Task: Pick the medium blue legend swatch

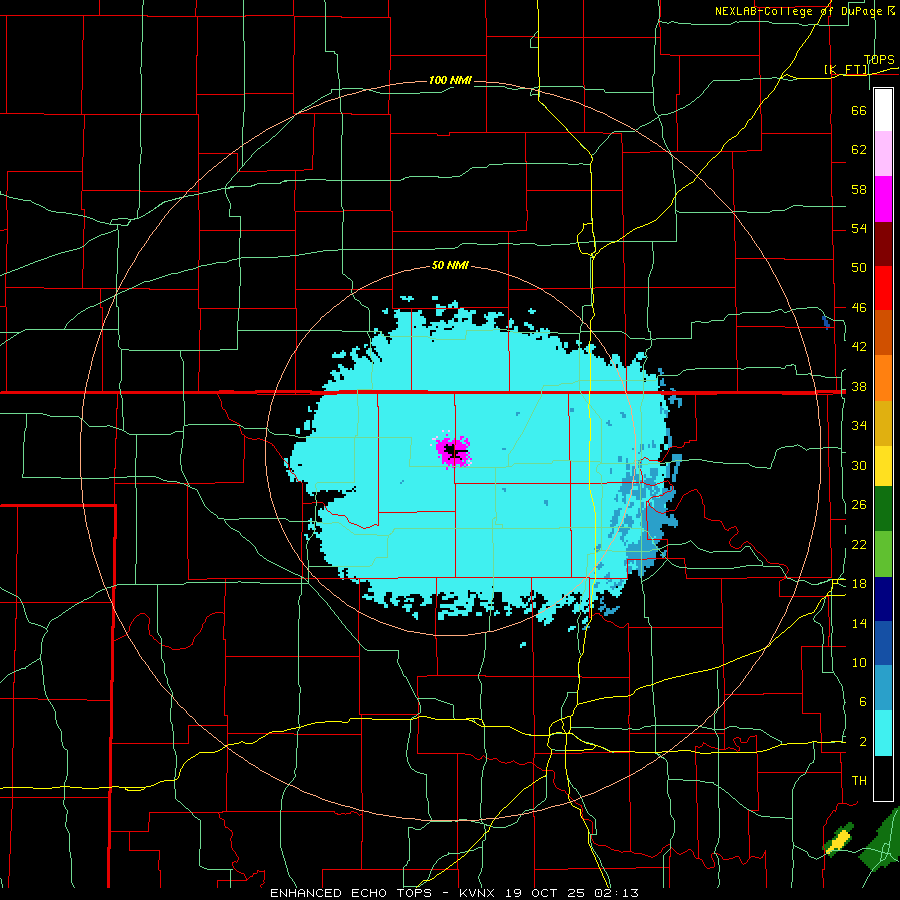Action: tap(883, 643)
